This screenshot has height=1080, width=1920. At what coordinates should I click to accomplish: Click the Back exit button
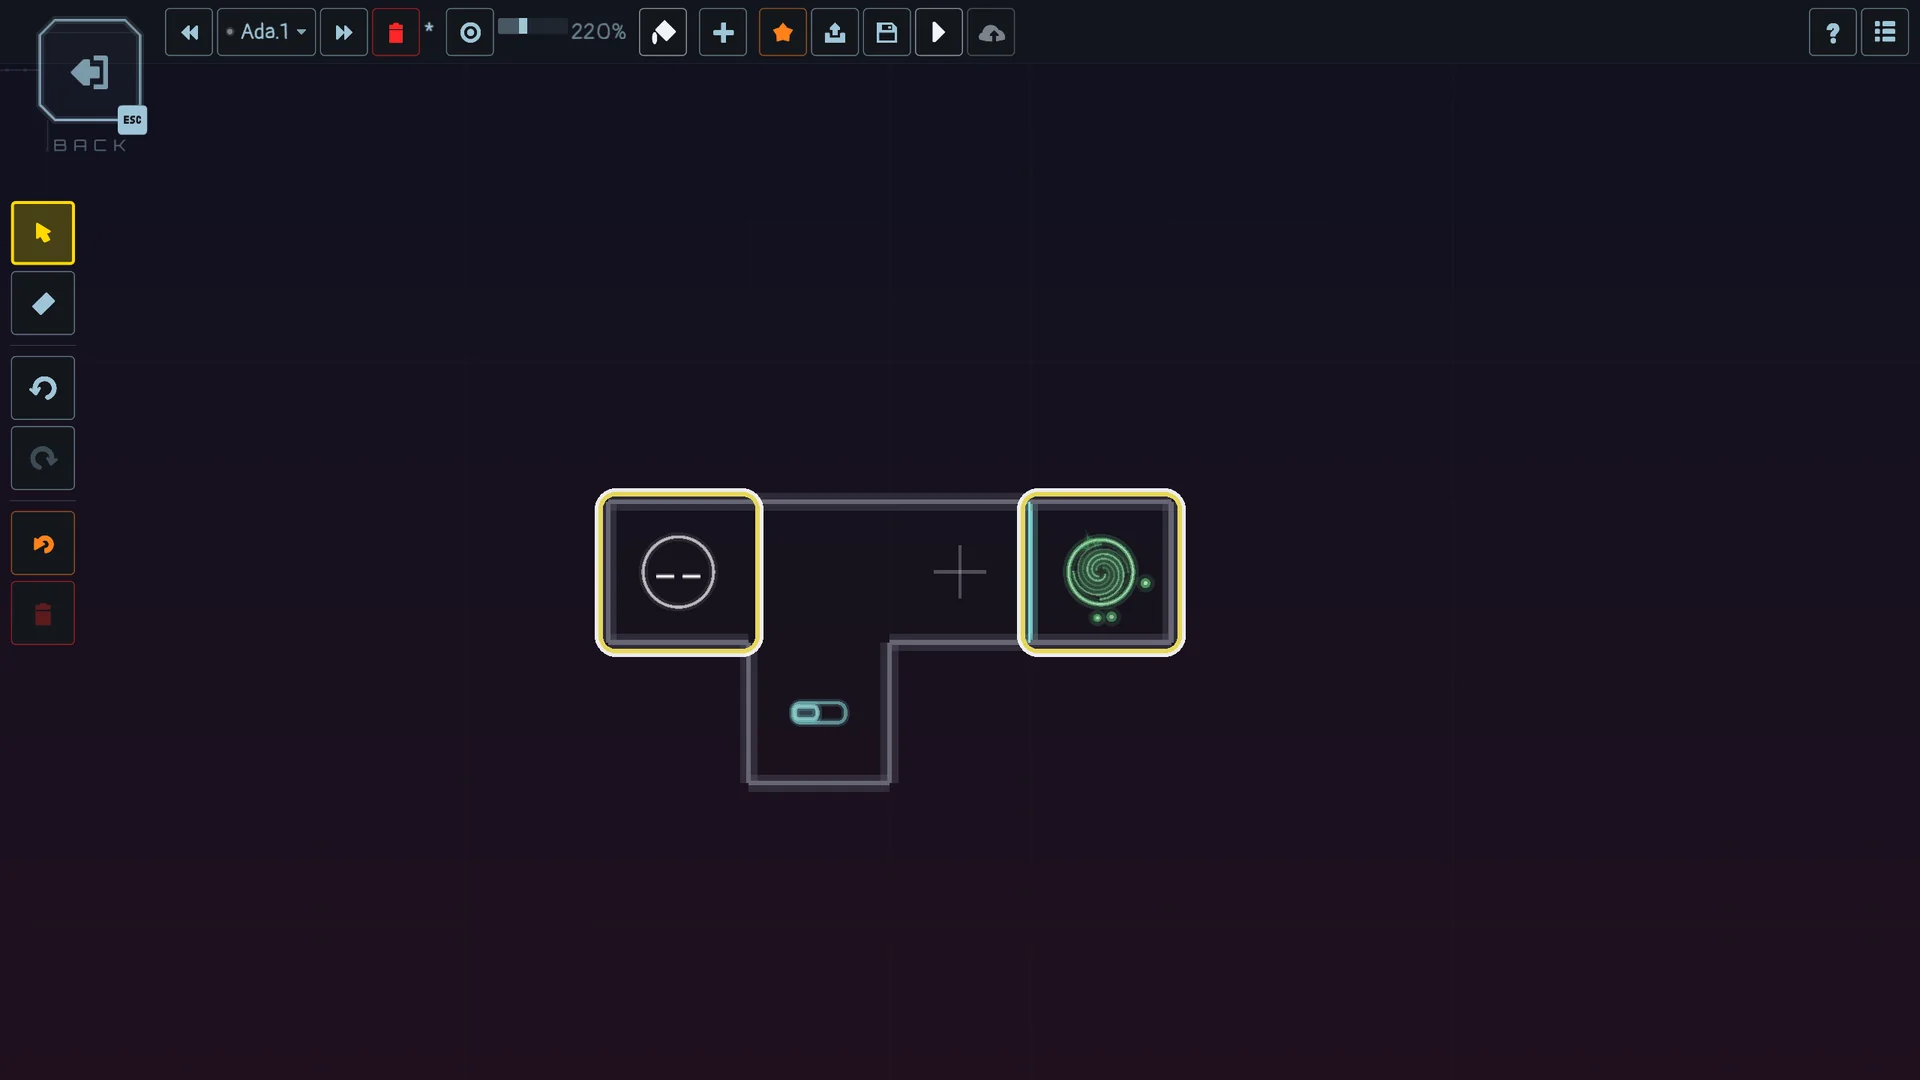(x=90, y=72)
